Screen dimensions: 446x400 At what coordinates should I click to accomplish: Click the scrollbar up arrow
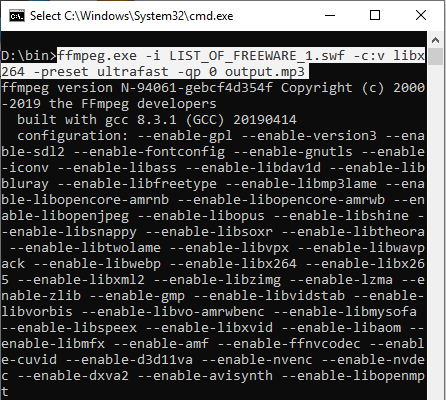[x=435, y=41]
